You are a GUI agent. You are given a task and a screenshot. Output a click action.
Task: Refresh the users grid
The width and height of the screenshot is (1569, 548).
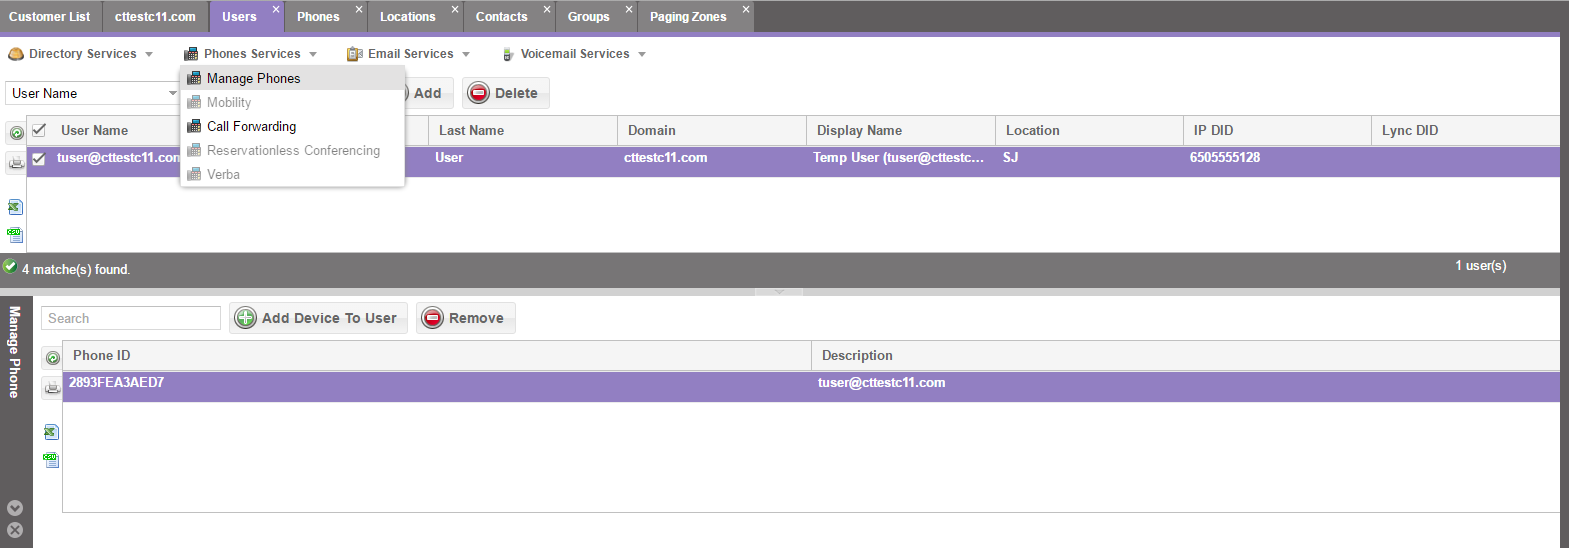click(16, 133)
